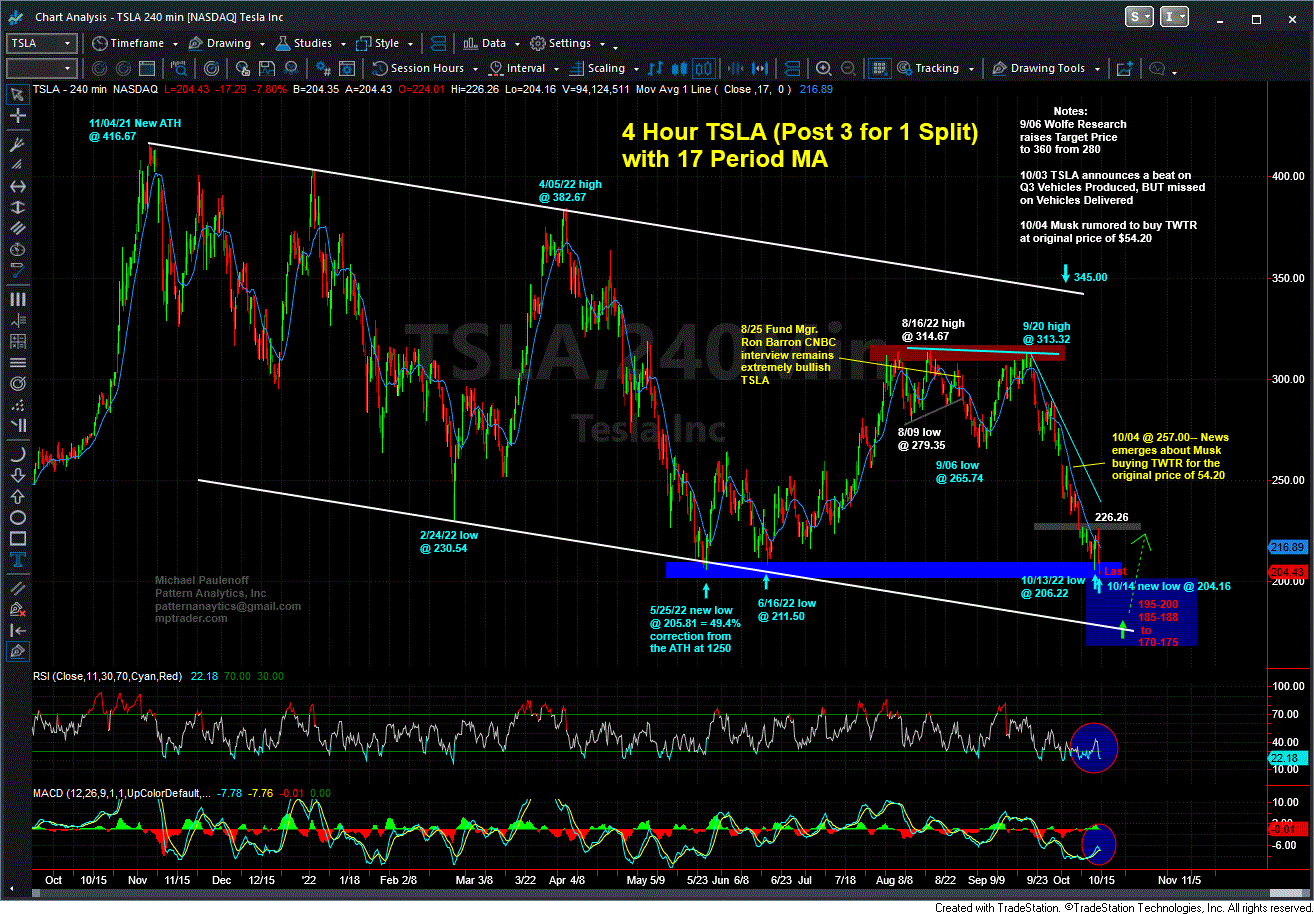Open the Tracking menu

click(x=936, y=69)
